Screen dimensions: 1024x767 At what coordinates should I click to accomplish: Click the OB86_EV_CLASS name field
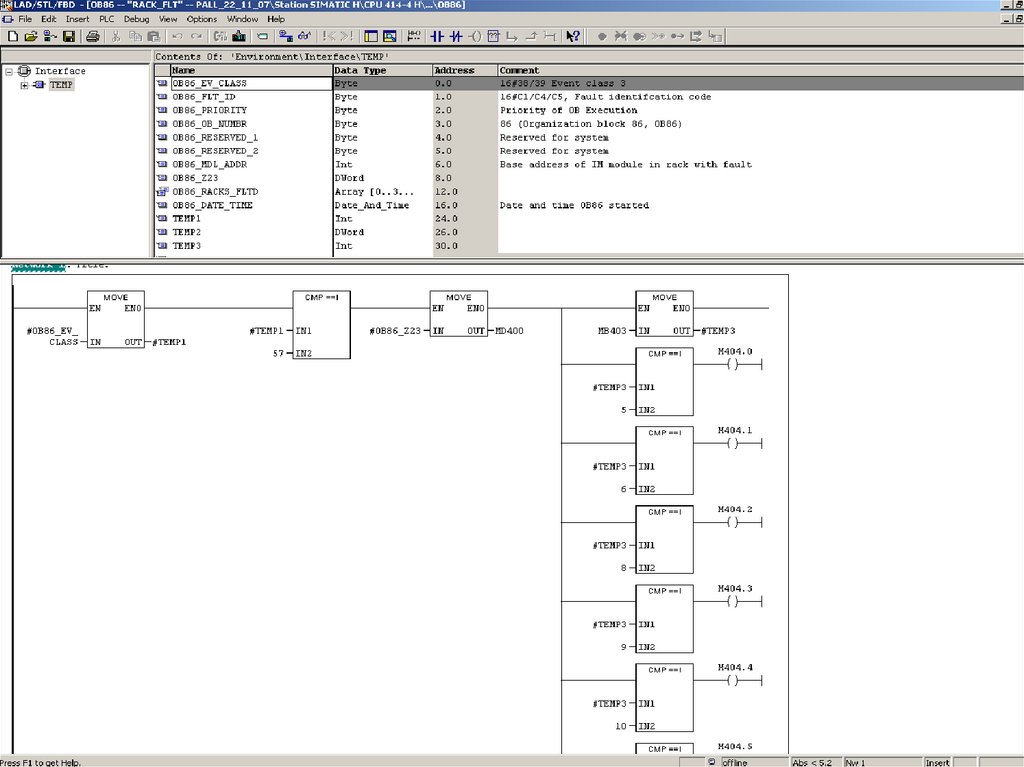[x=251, y=84]
